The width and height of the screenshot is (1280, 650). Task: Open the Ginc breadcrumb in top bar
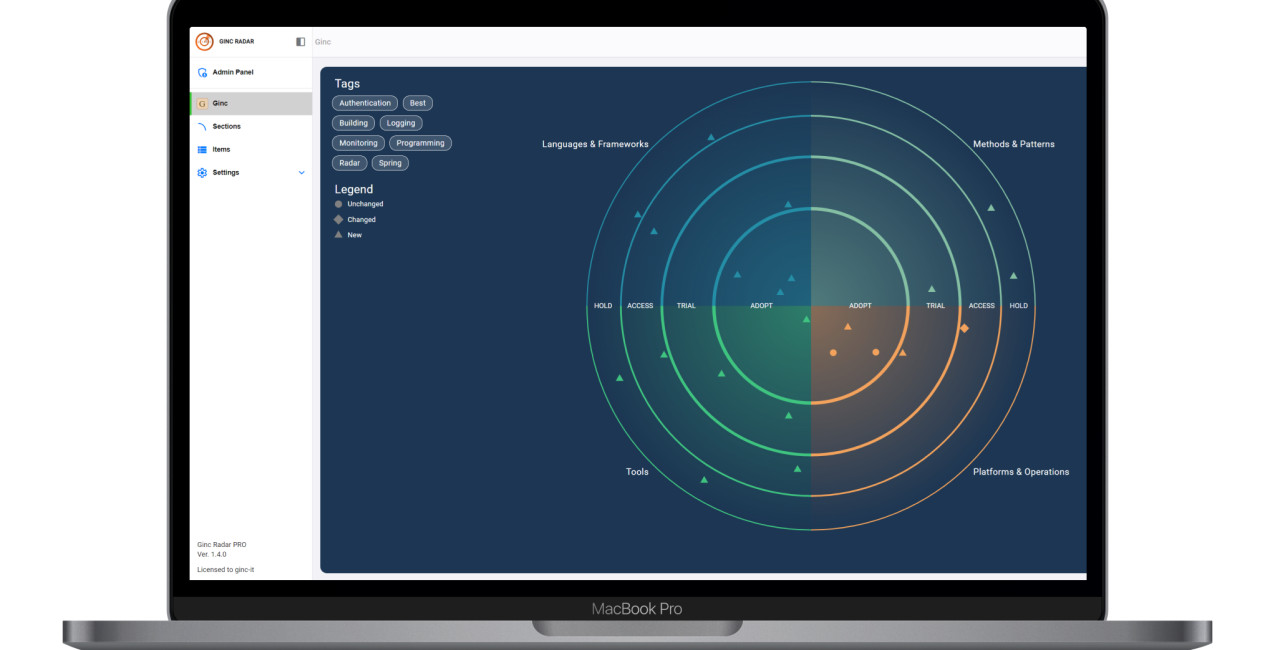pyautogui.click(x=323, y=42)
